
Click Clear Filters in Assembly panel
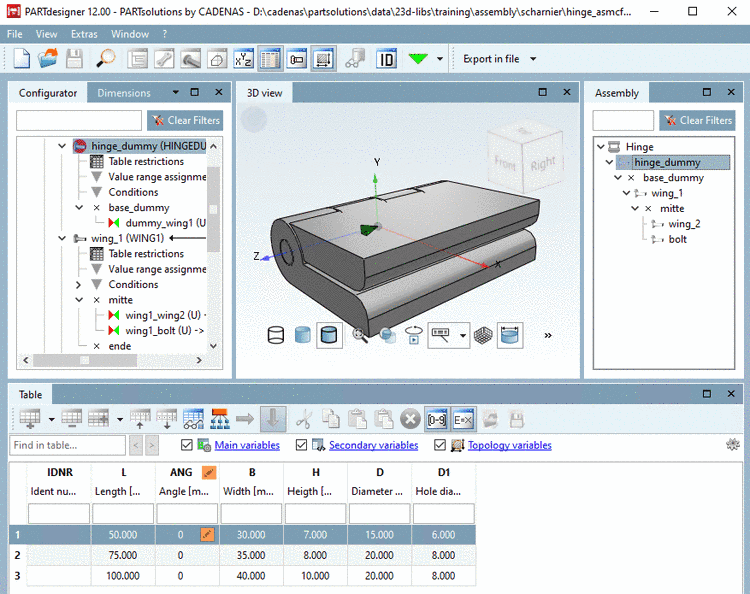tap(697, 120)
